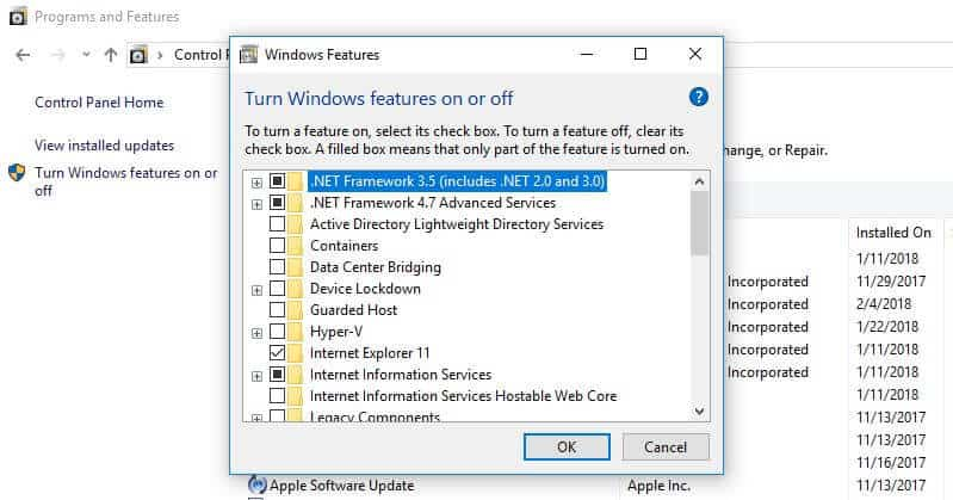Click the shield icon beside Turn Windows features
The width and height of the screenshot is (953, 500).
pos(17,173)
